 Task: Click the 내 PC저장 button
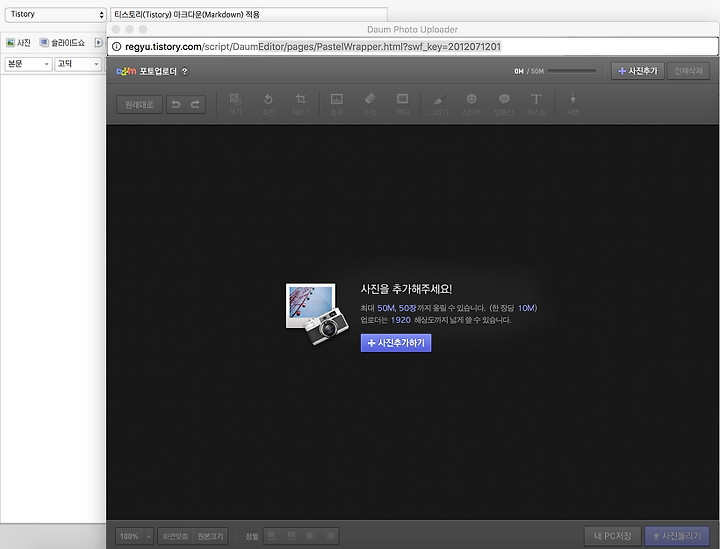613,536
